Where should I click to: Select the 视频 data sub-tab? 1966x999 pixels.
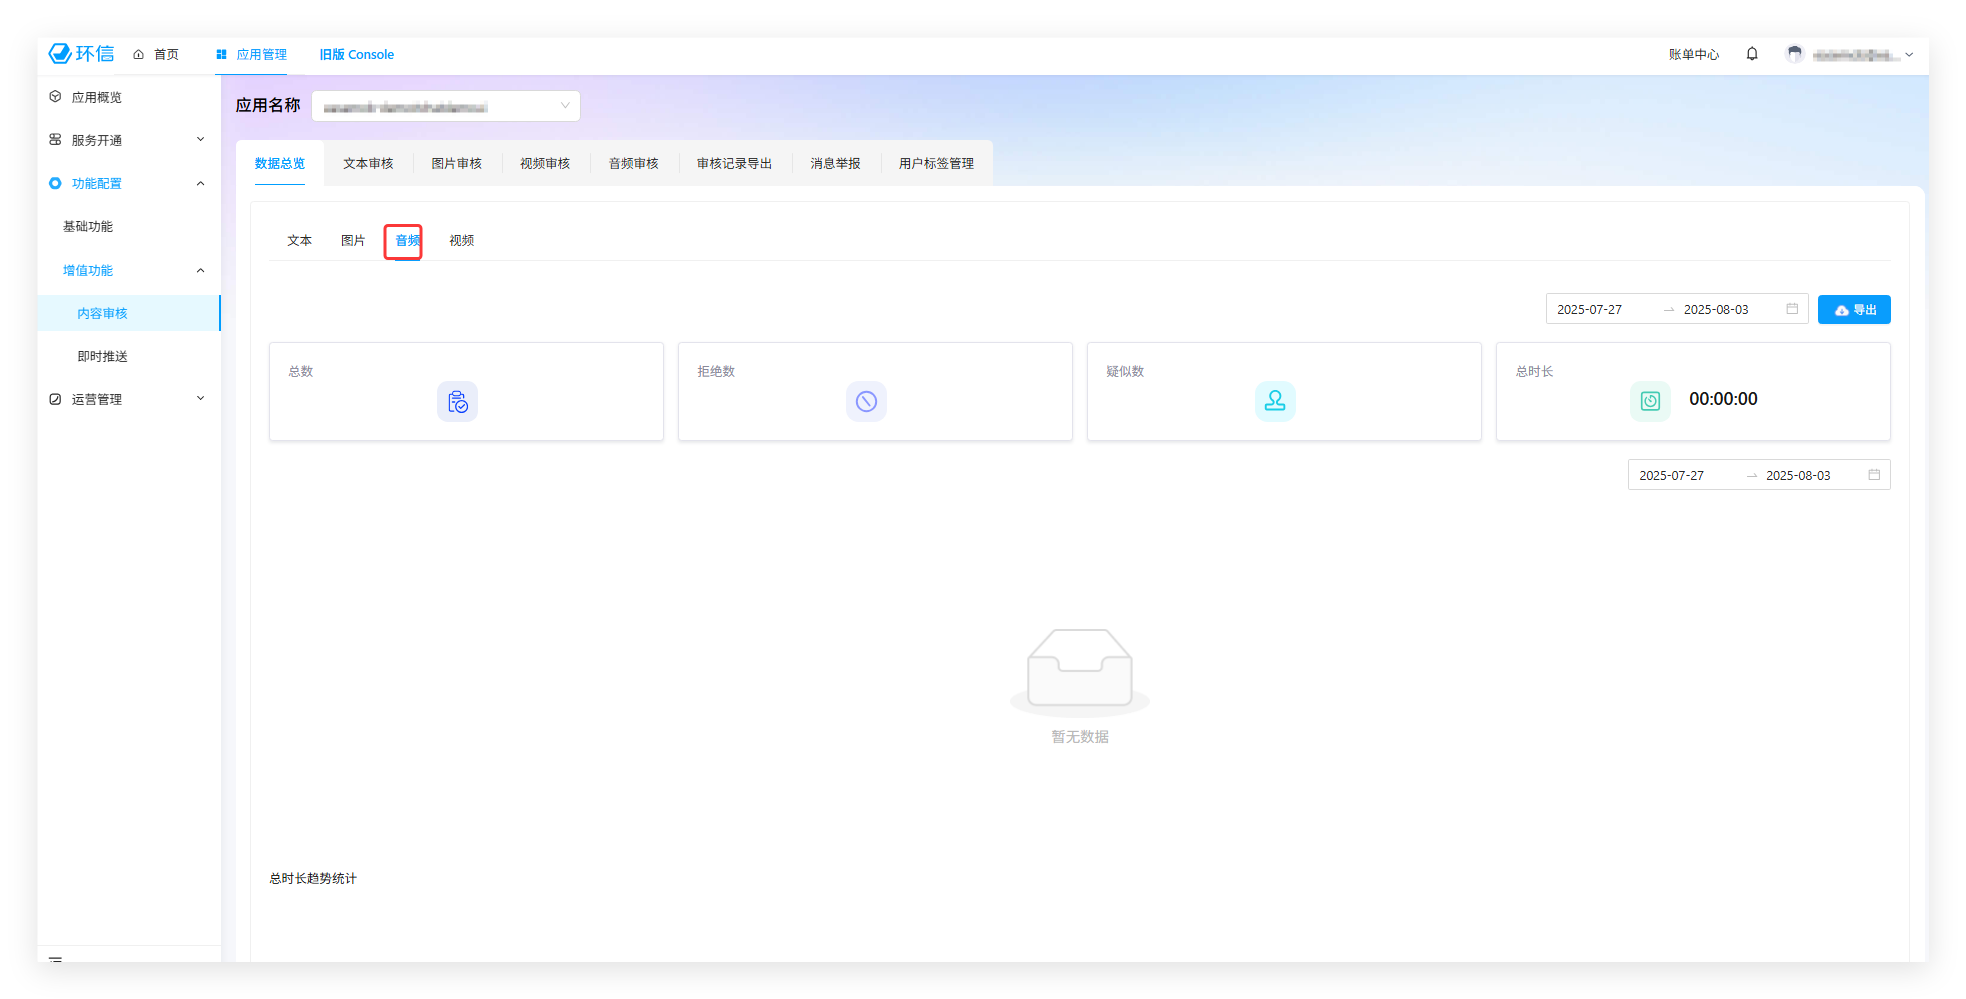[461, 241]
